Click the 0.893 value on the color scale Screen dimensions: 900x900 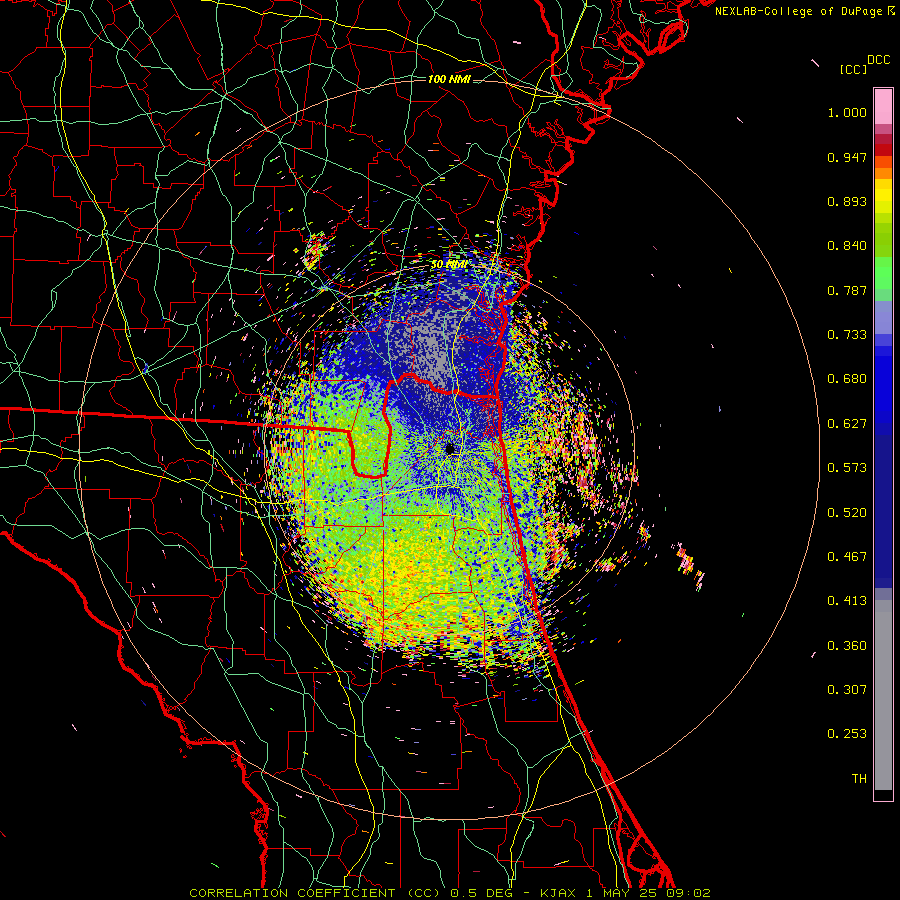(847, 201)
